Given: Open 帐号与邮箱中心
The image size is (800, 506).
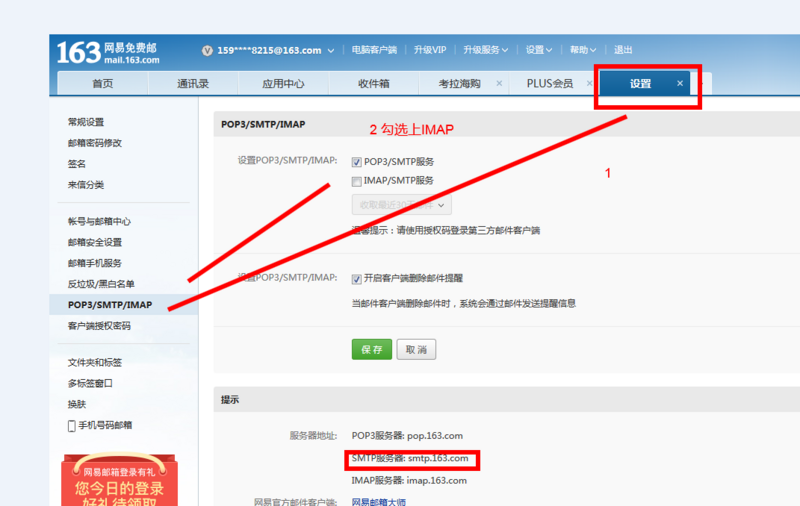Looking at the screenshot, I should point(99,221).
